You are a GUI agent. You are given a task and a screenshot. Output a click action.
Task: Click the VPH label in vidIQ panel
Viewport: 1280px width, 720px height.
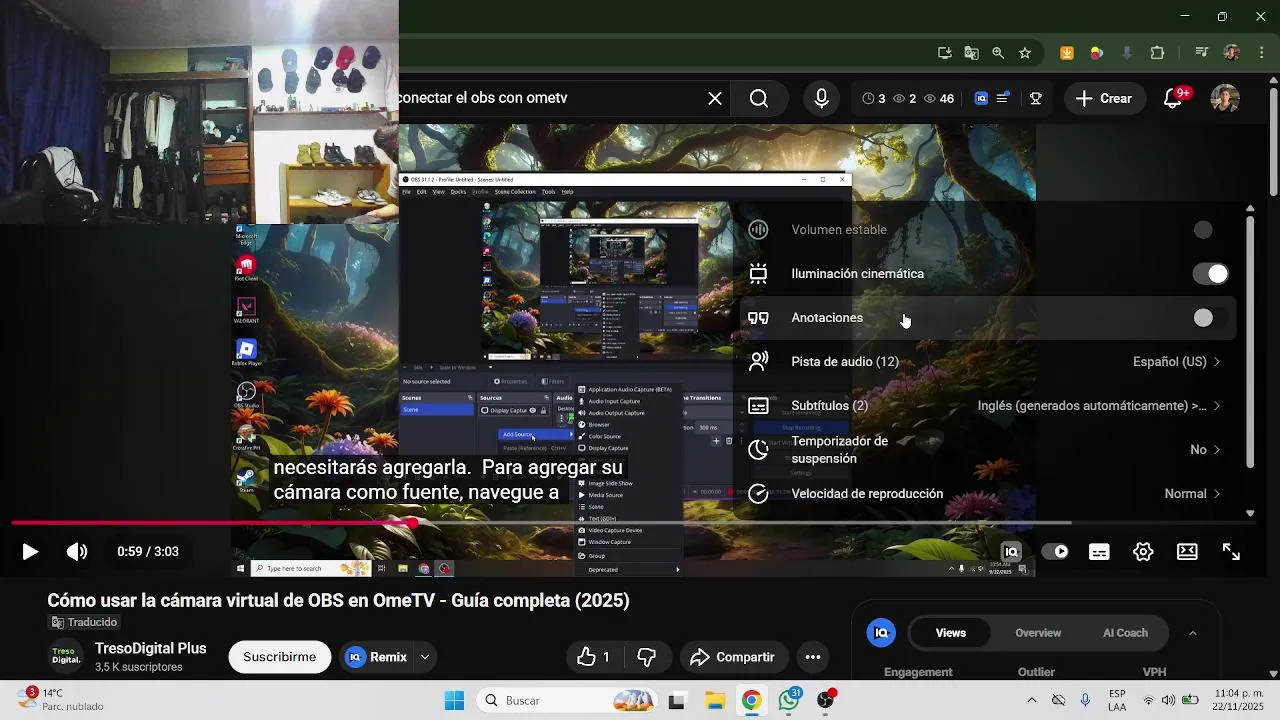pos(1154,672)
